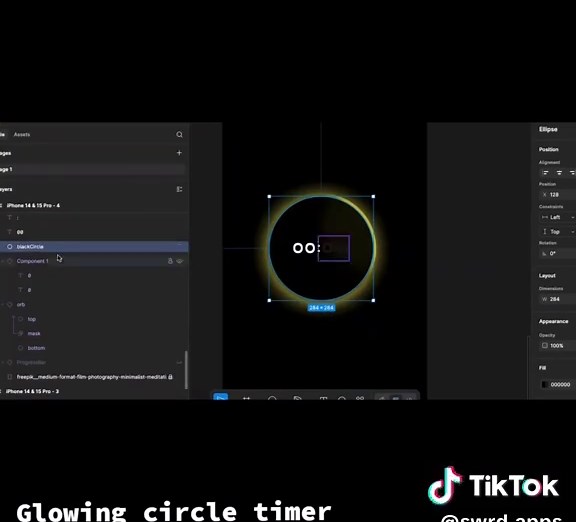Collapse the Component 1 layer group
This screenshot has width=576, height=522.
point(2,261)
